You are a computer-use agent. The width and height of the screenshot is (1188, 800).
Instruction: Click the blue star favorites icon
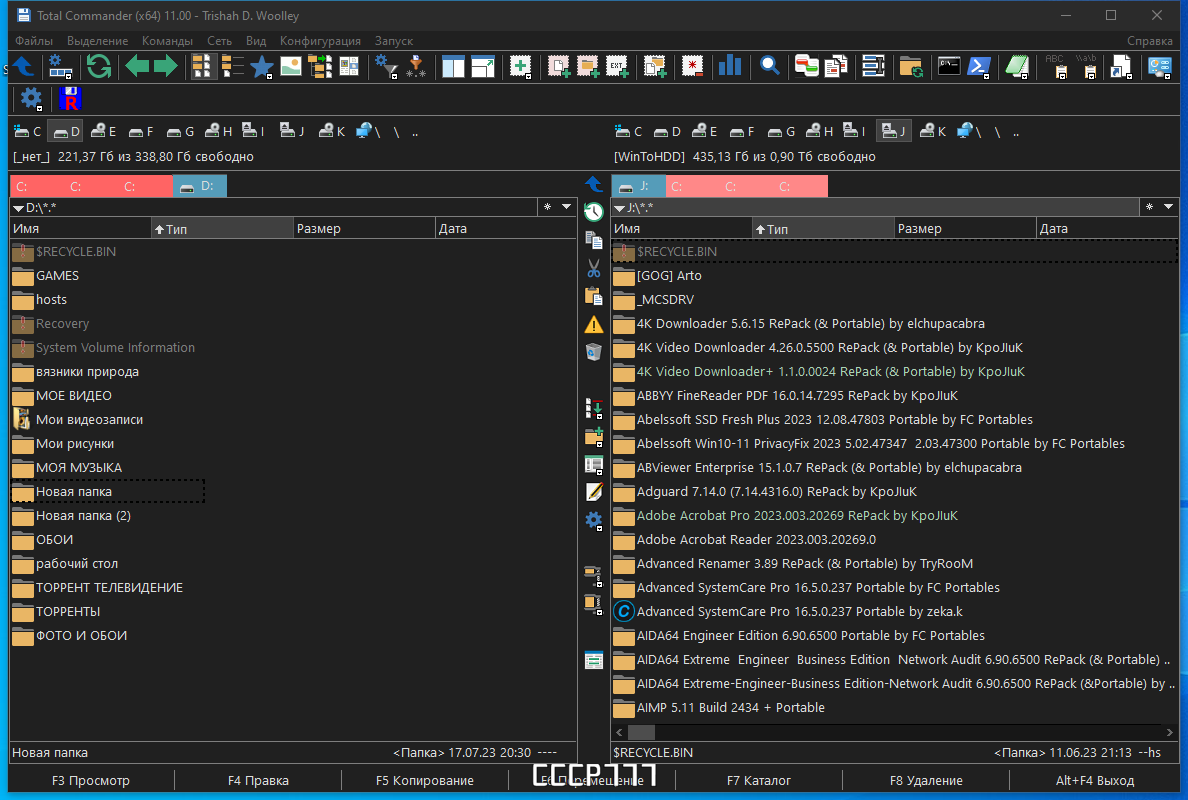(x=261, y=67)
